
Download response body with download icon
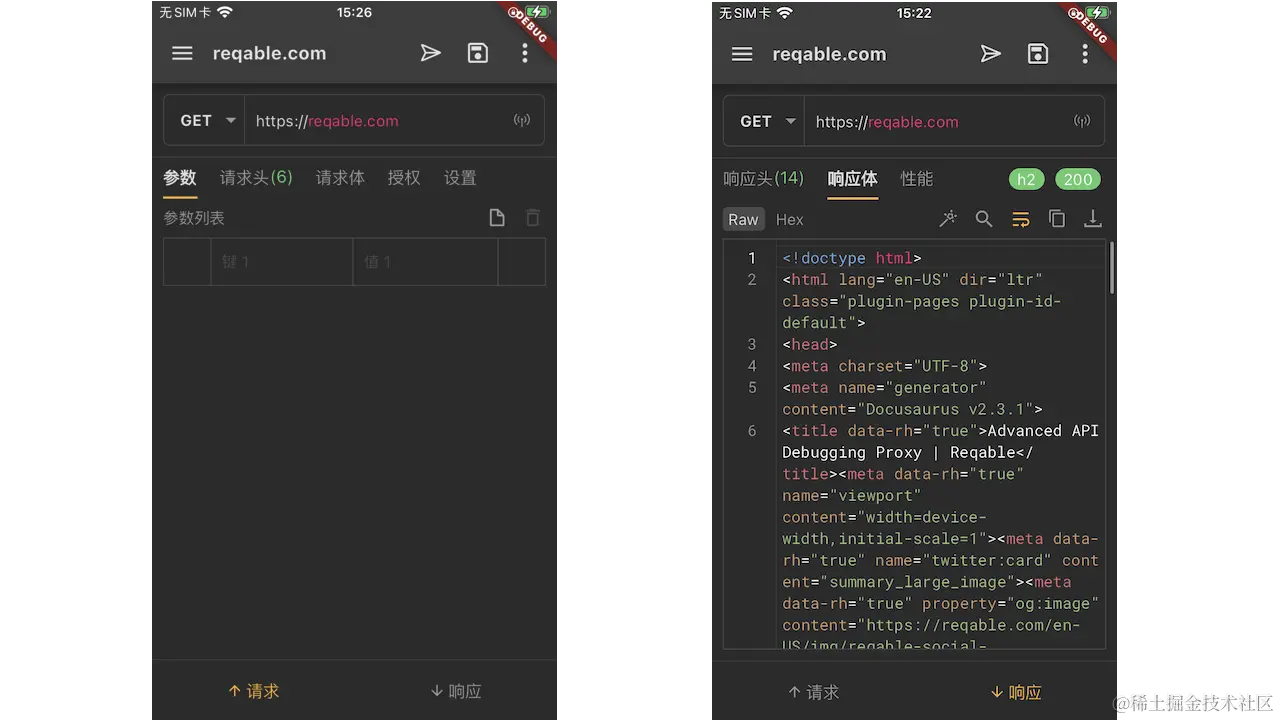[1093, 219]
